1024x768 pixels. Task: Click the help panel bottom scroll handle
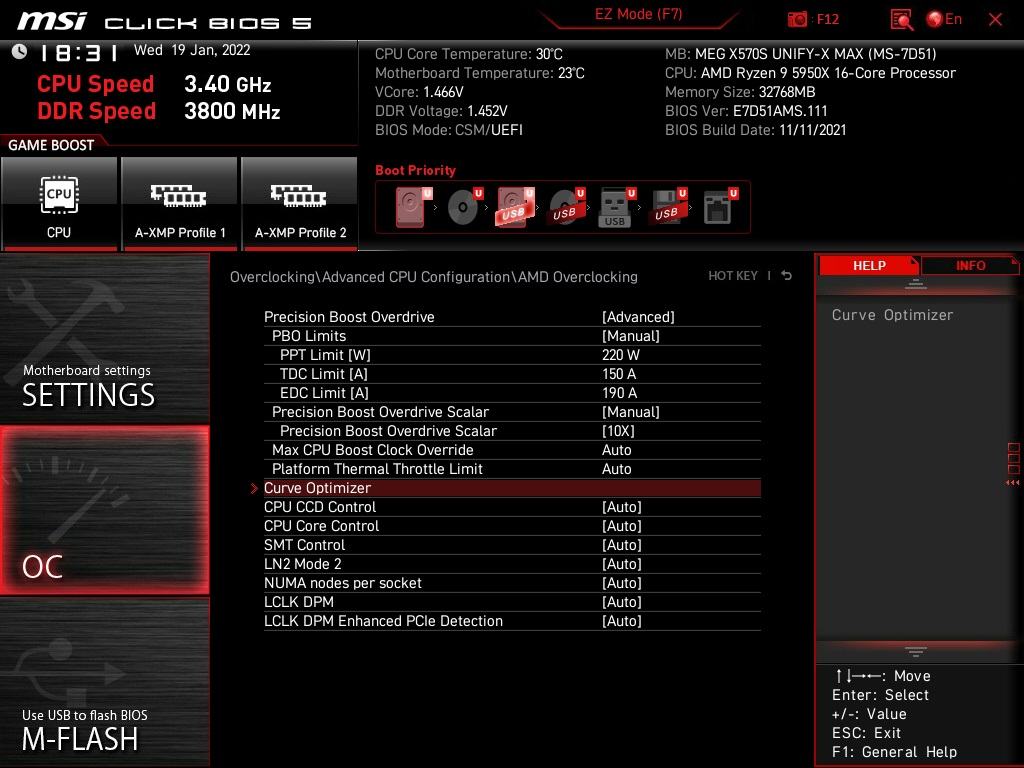(x=916, y=651)
